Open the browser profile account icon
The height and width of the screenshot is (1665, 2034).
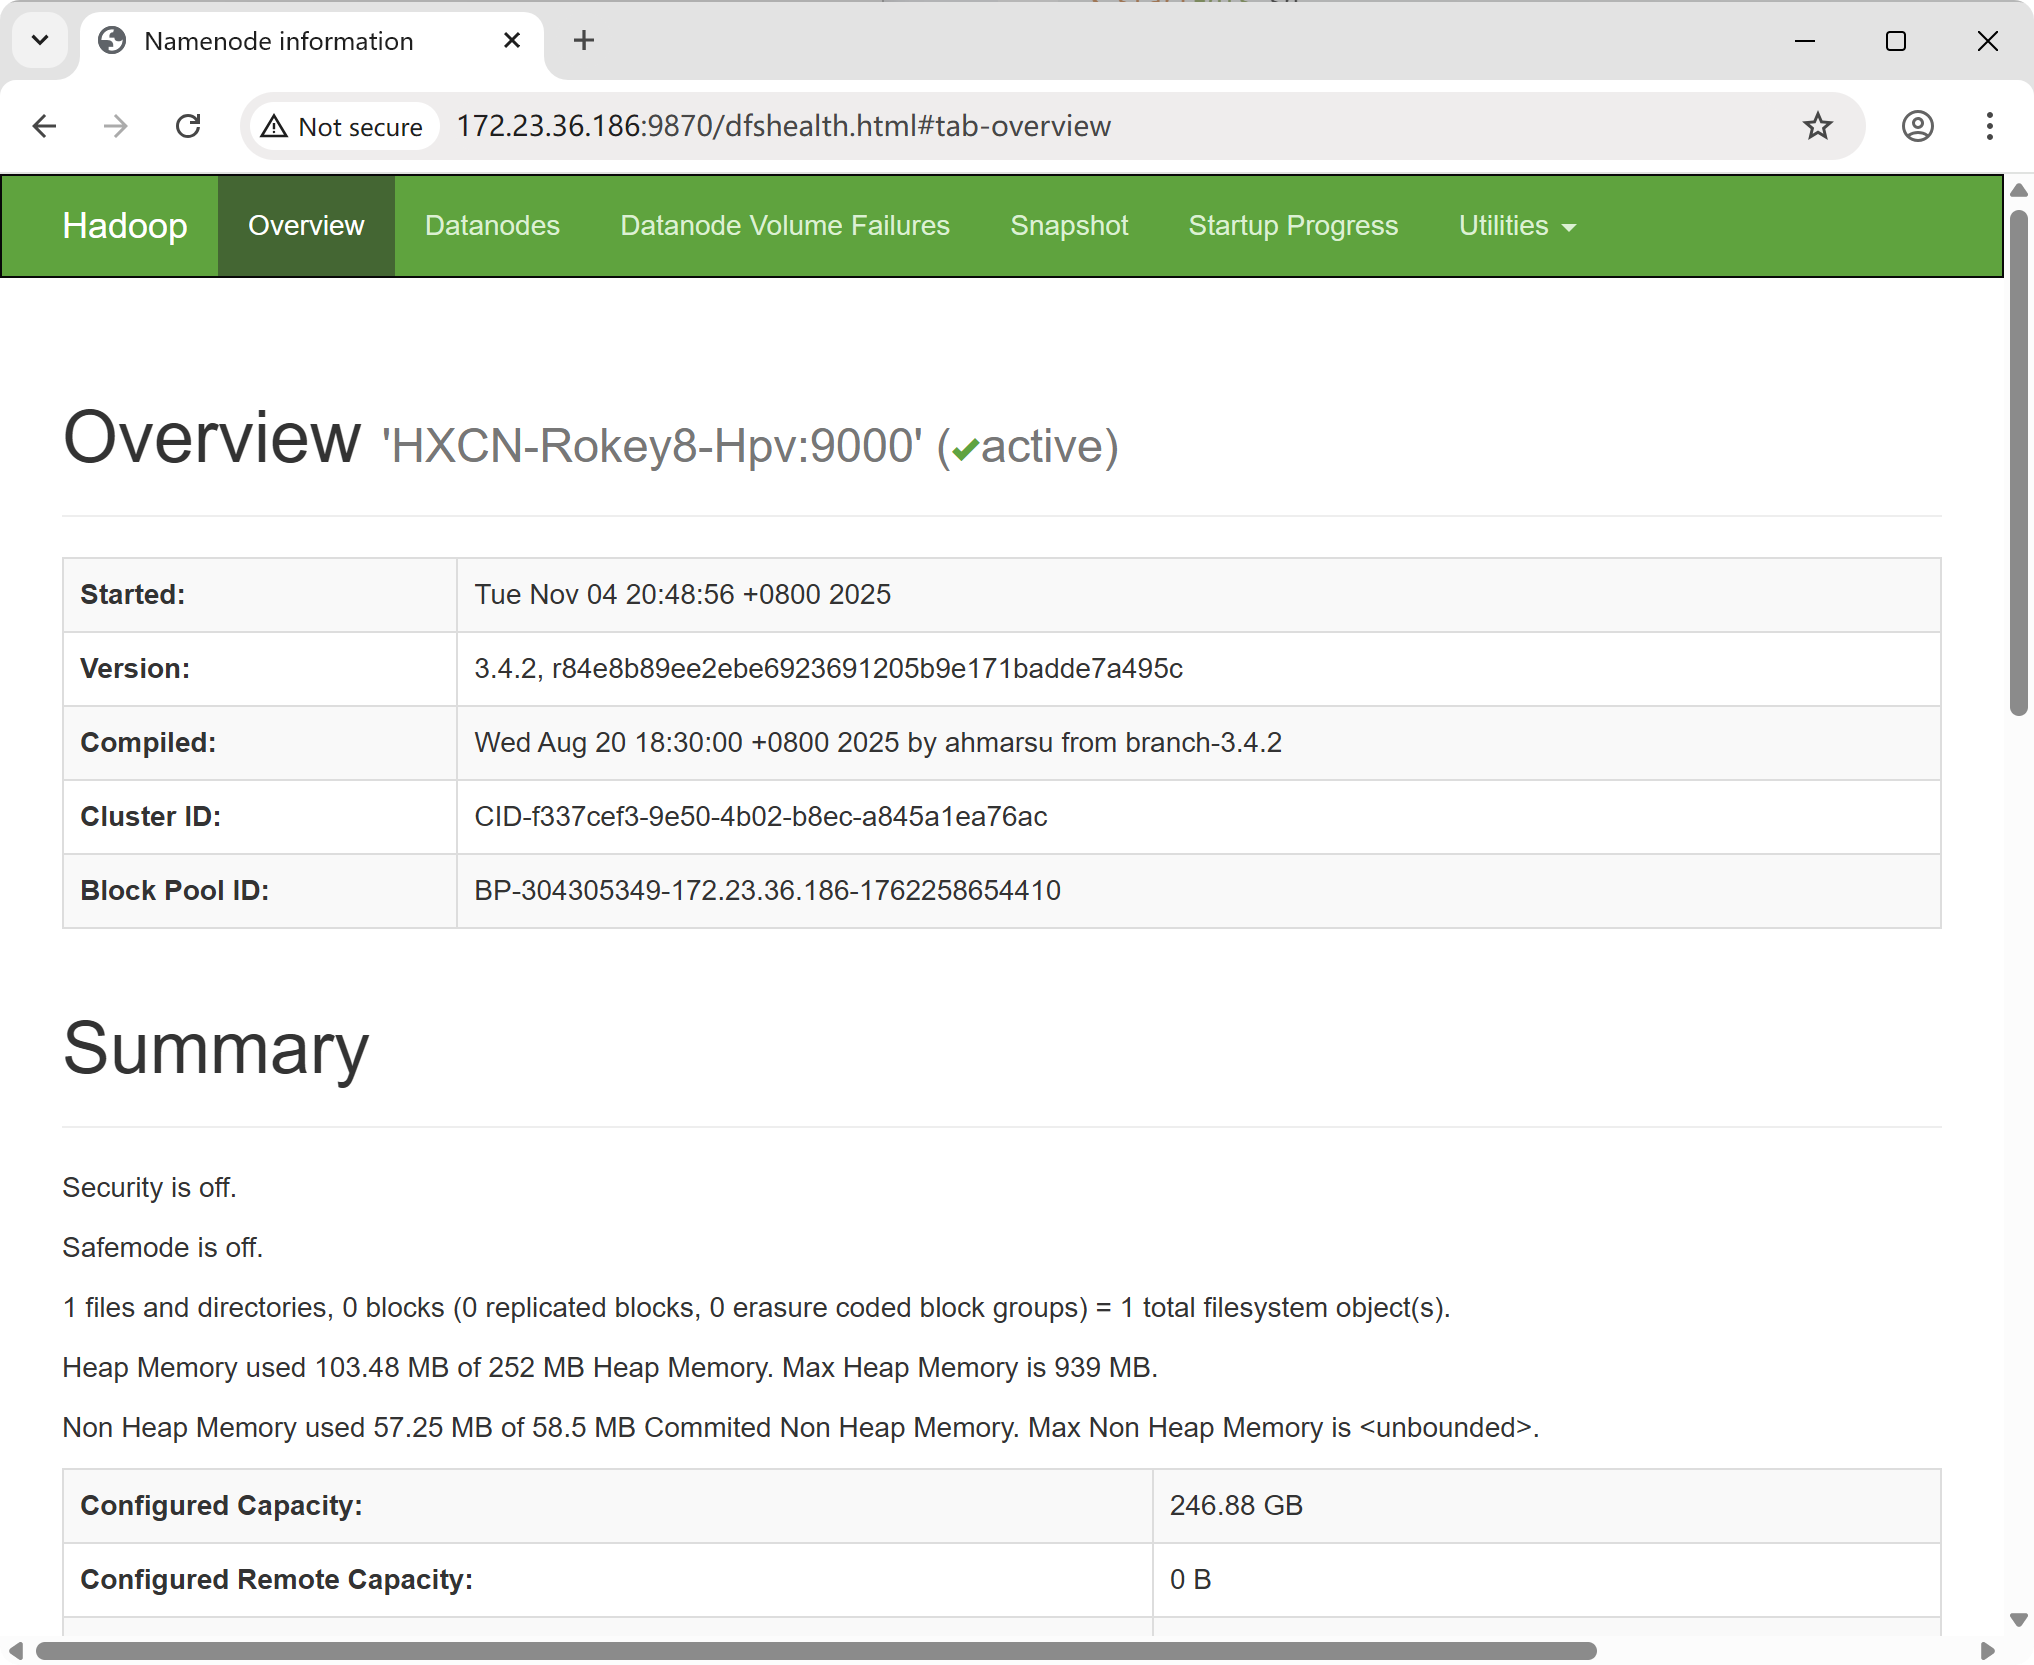pyautogui.click(x=1917, y=126)
